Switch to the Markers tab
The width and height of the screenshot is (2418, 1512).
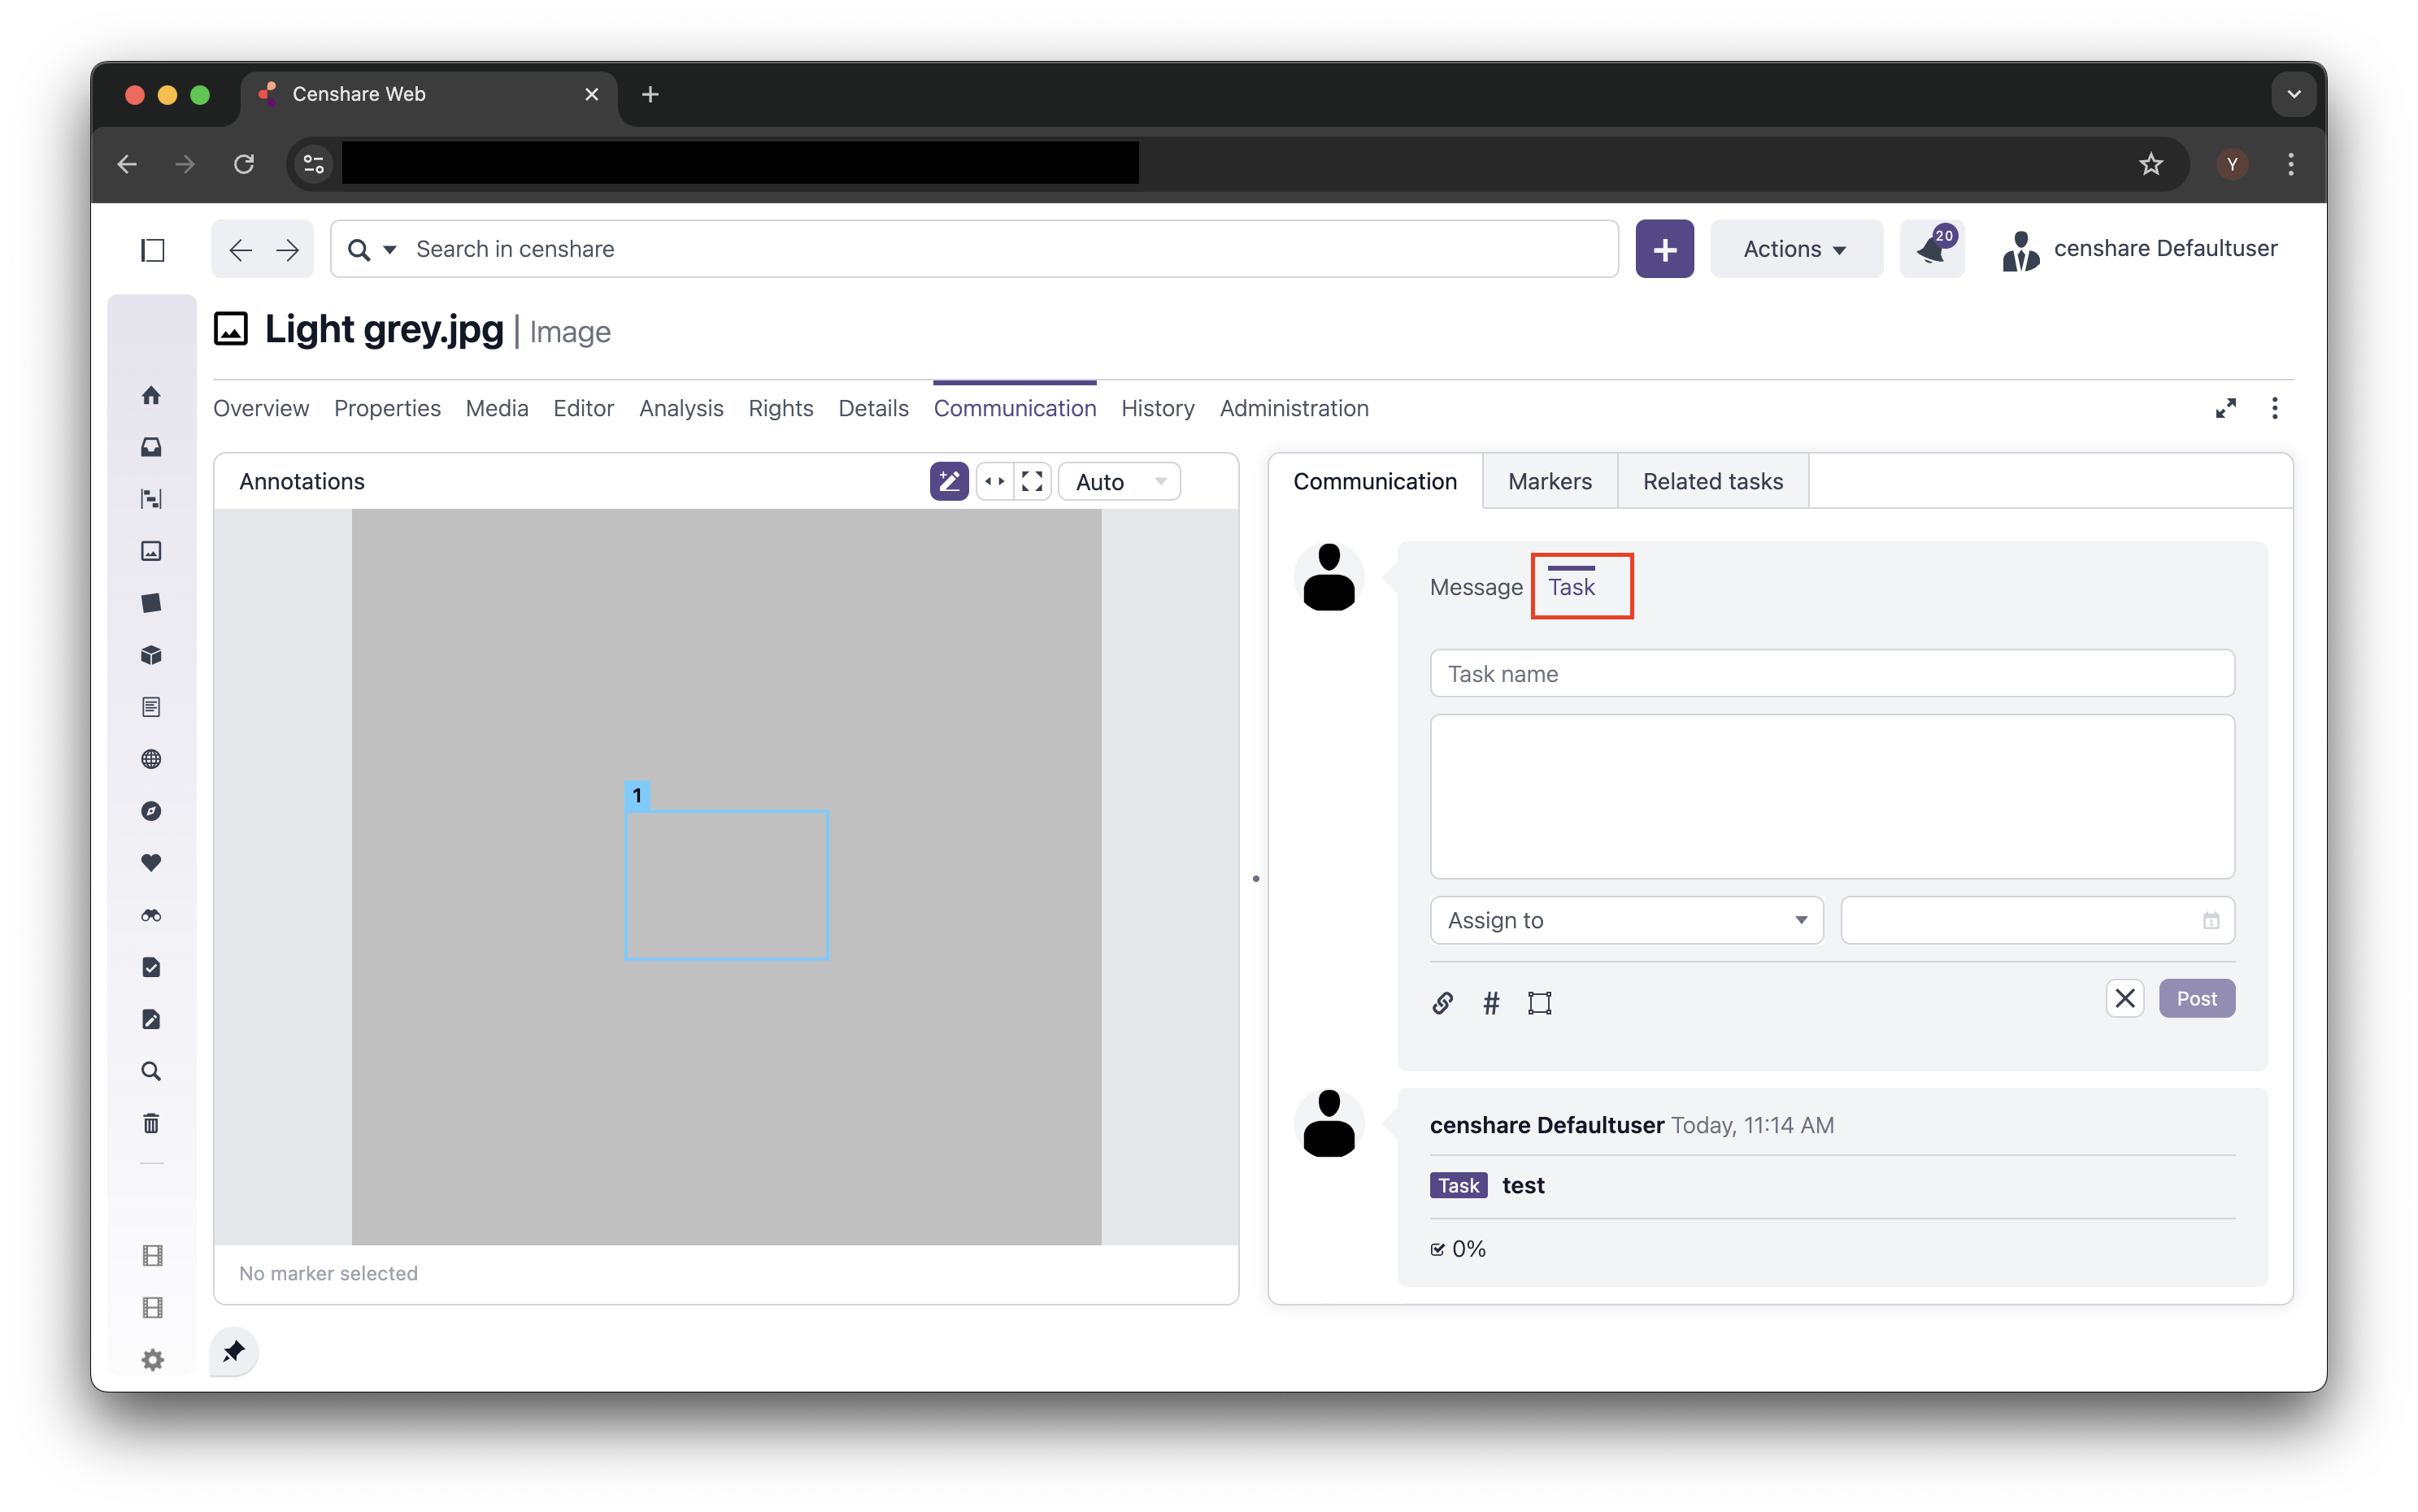coord(1549,481)
